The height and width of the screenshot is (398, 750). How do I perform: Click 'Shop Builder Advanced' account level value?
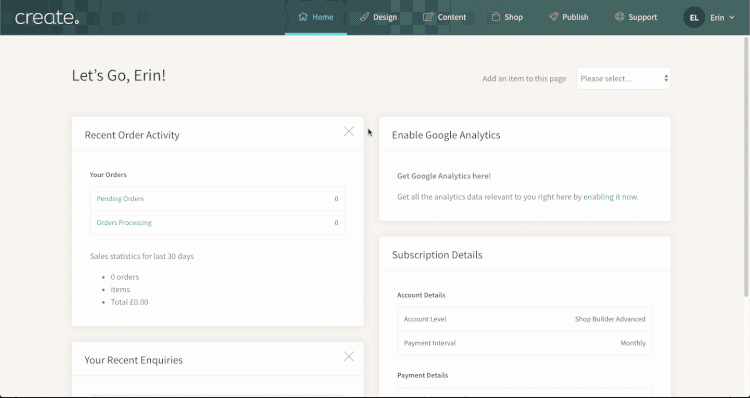610,319
